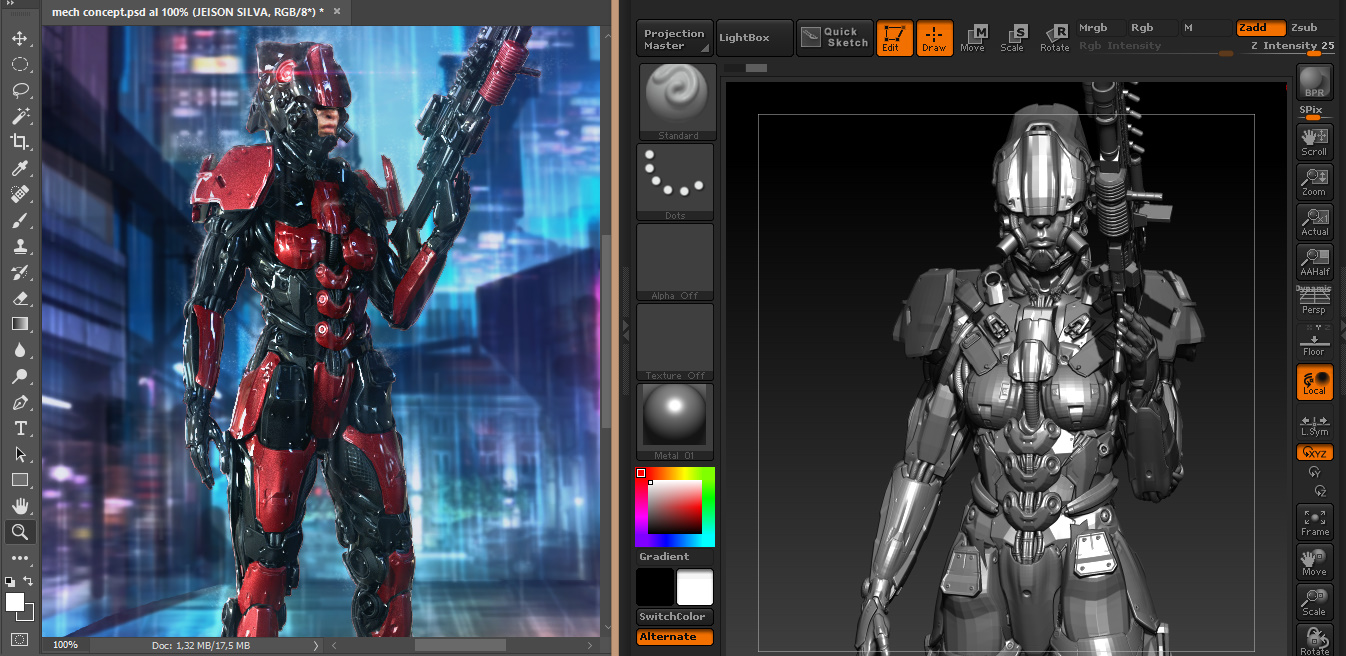
Task: Toggle Local transformations button
Action: tap(1314, 382)
